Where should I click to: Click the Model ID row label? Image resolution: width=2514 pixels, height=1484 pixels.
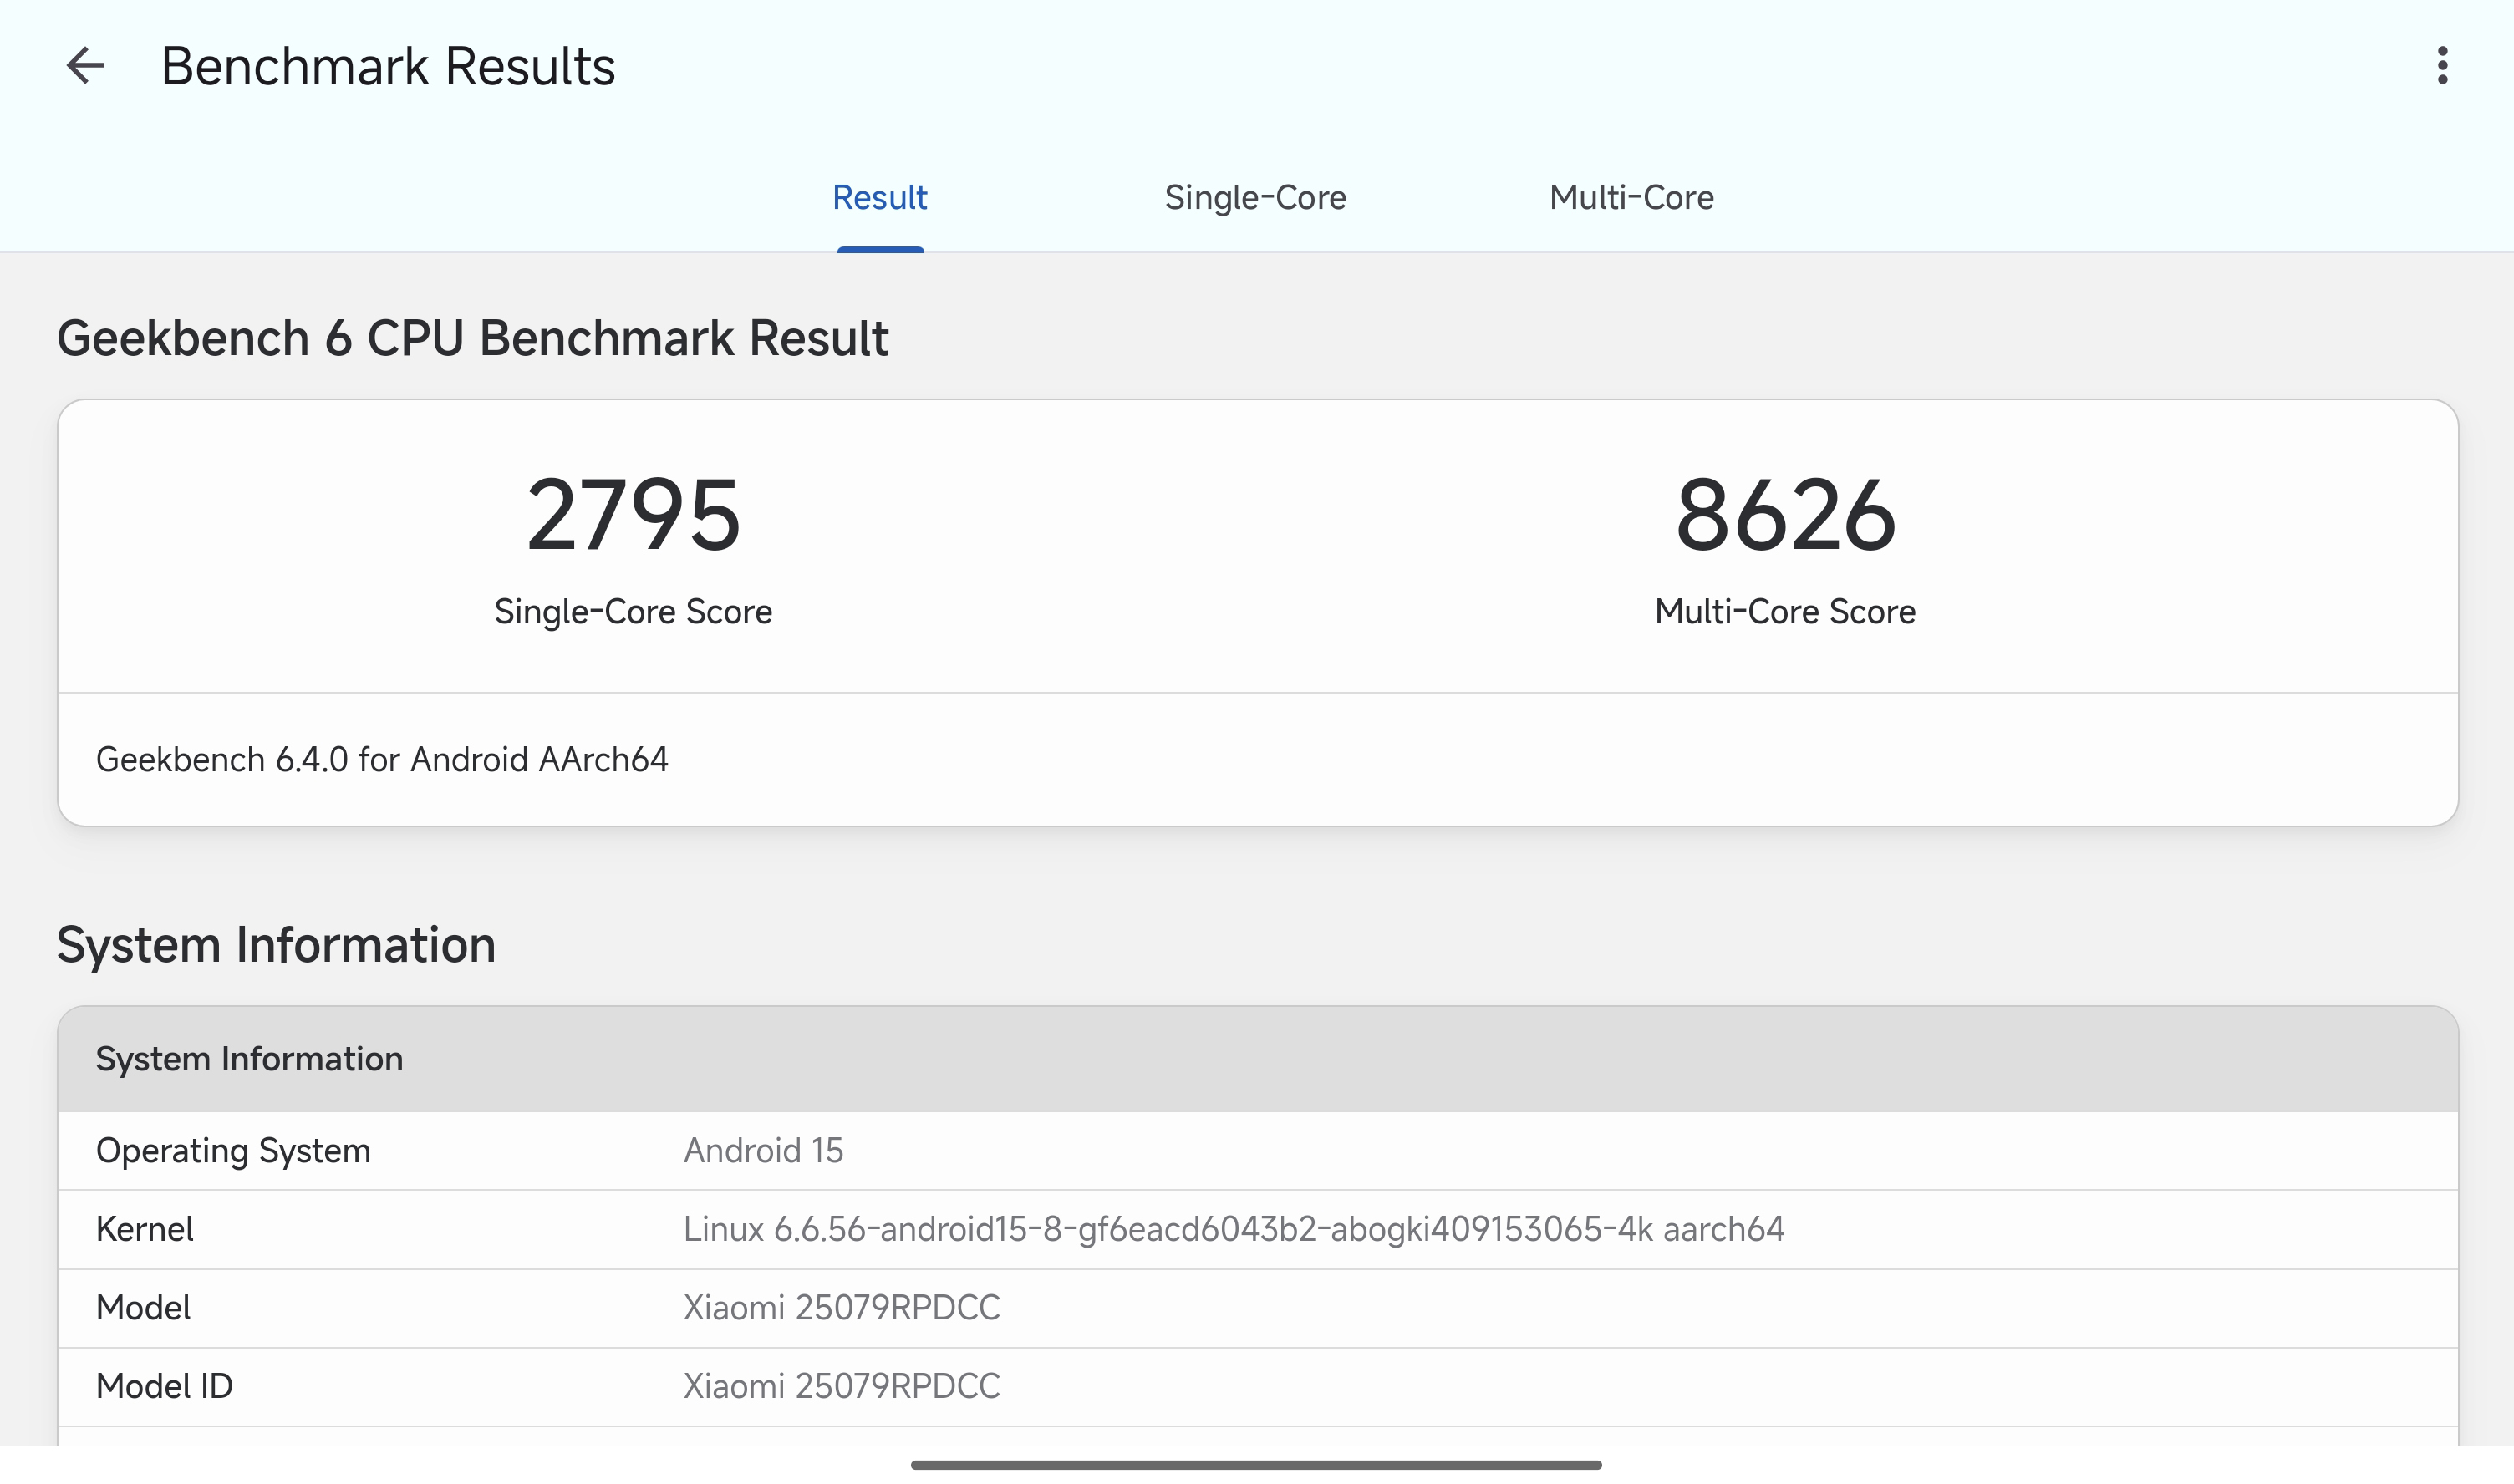[x=164, y=1386]
